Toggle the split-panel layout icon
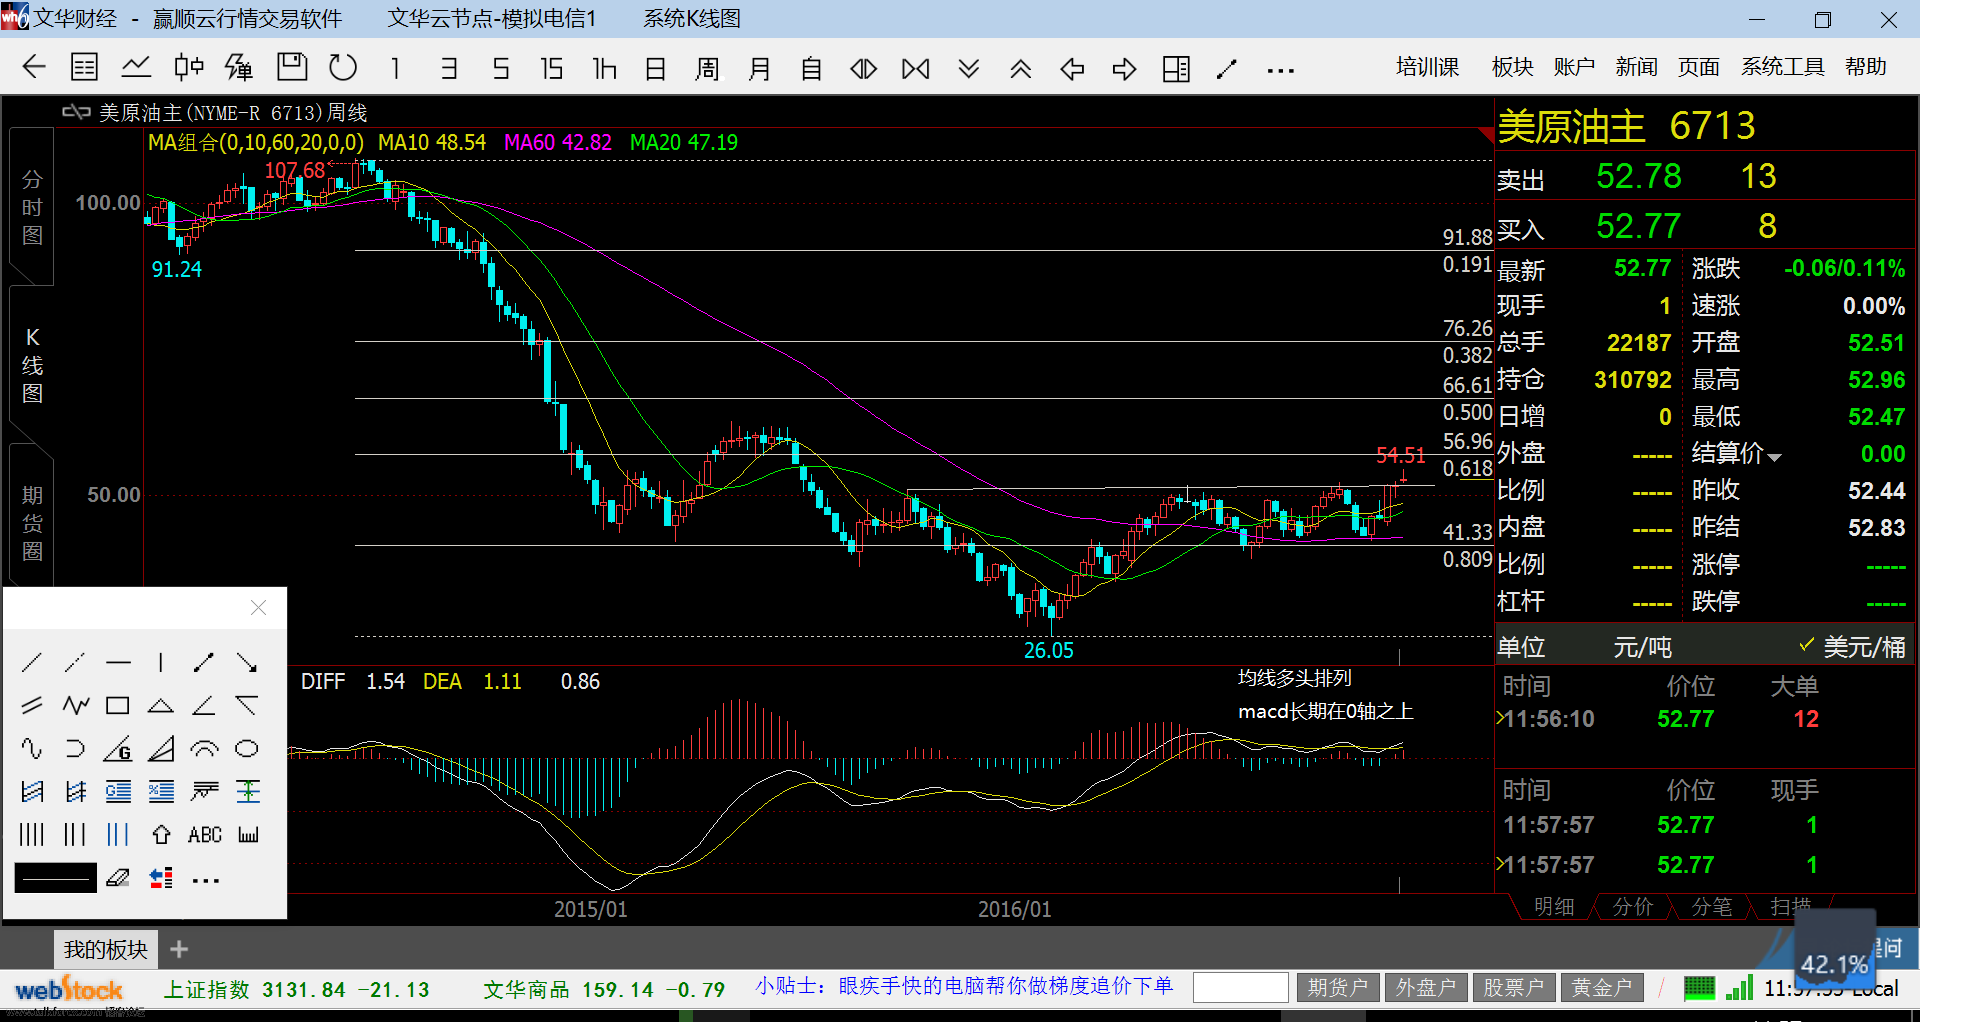Screen dimensions: 1974x1022 pos(1176,68)
